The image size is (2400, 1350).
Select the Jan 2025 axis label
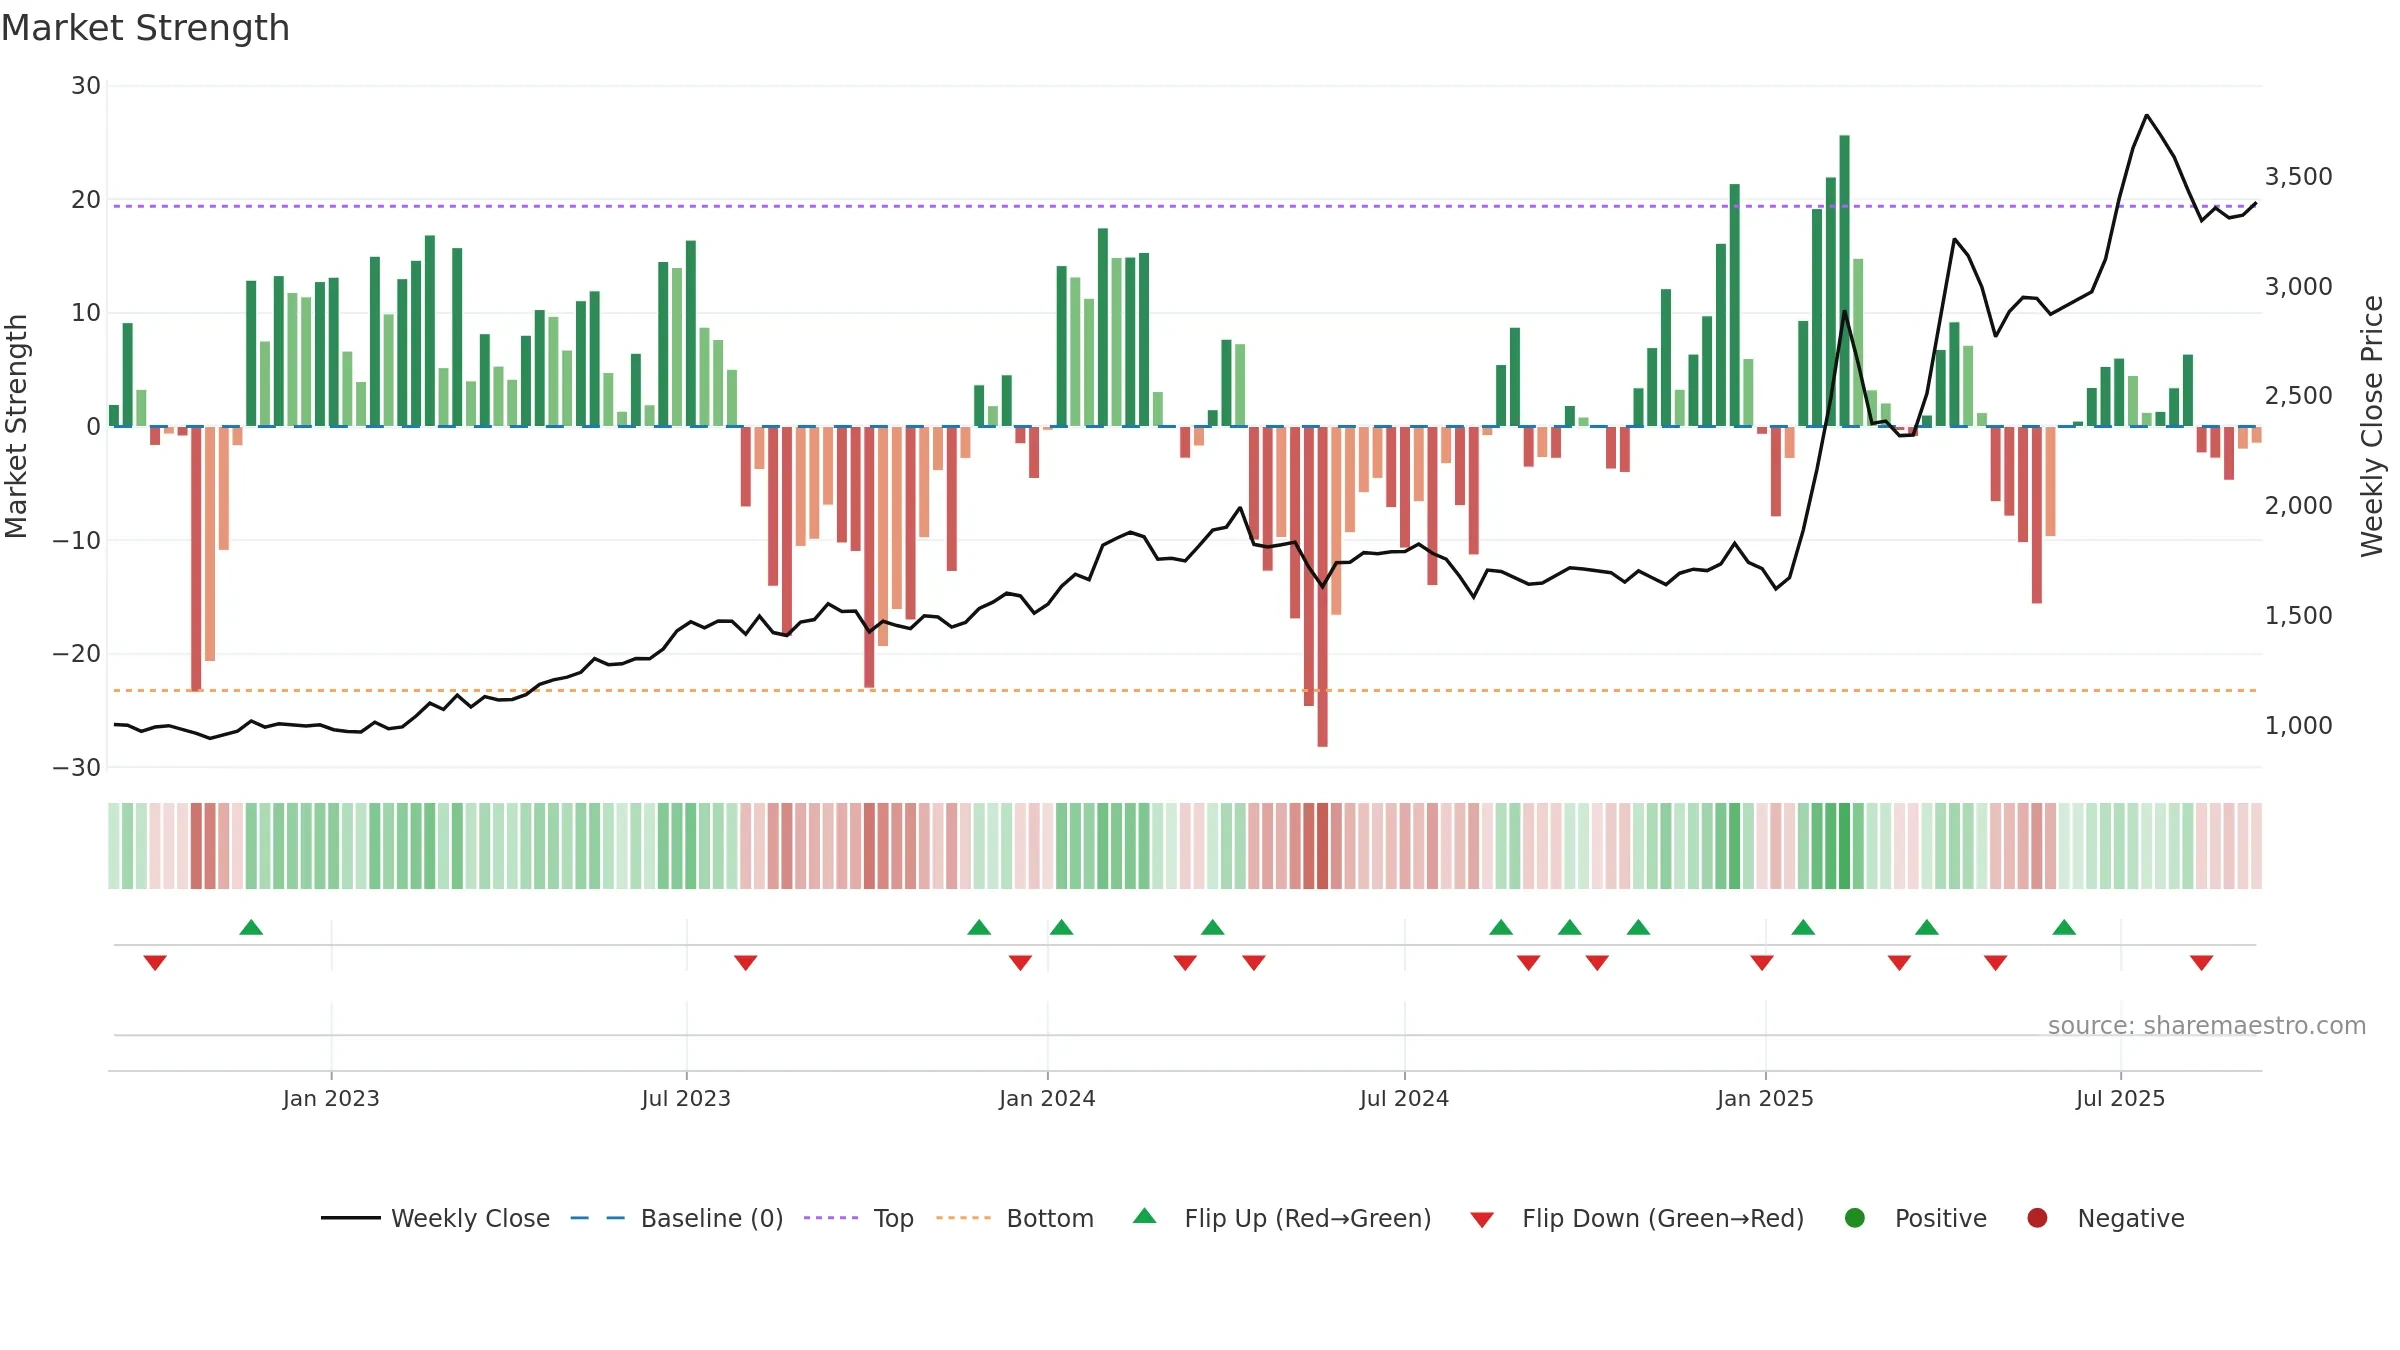pos(1765,1098)
